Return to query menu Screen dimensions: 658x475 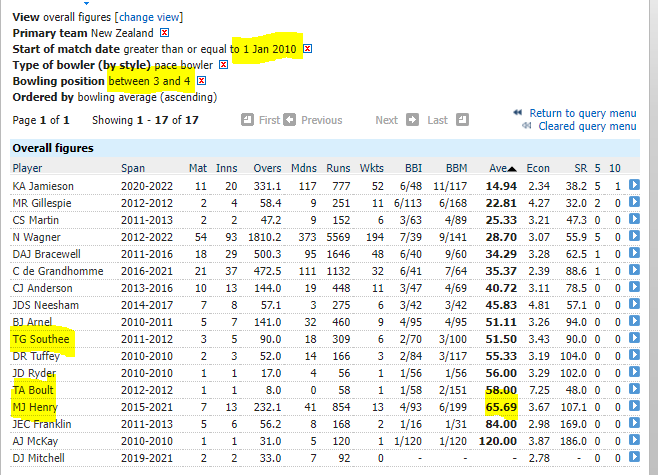582,113
